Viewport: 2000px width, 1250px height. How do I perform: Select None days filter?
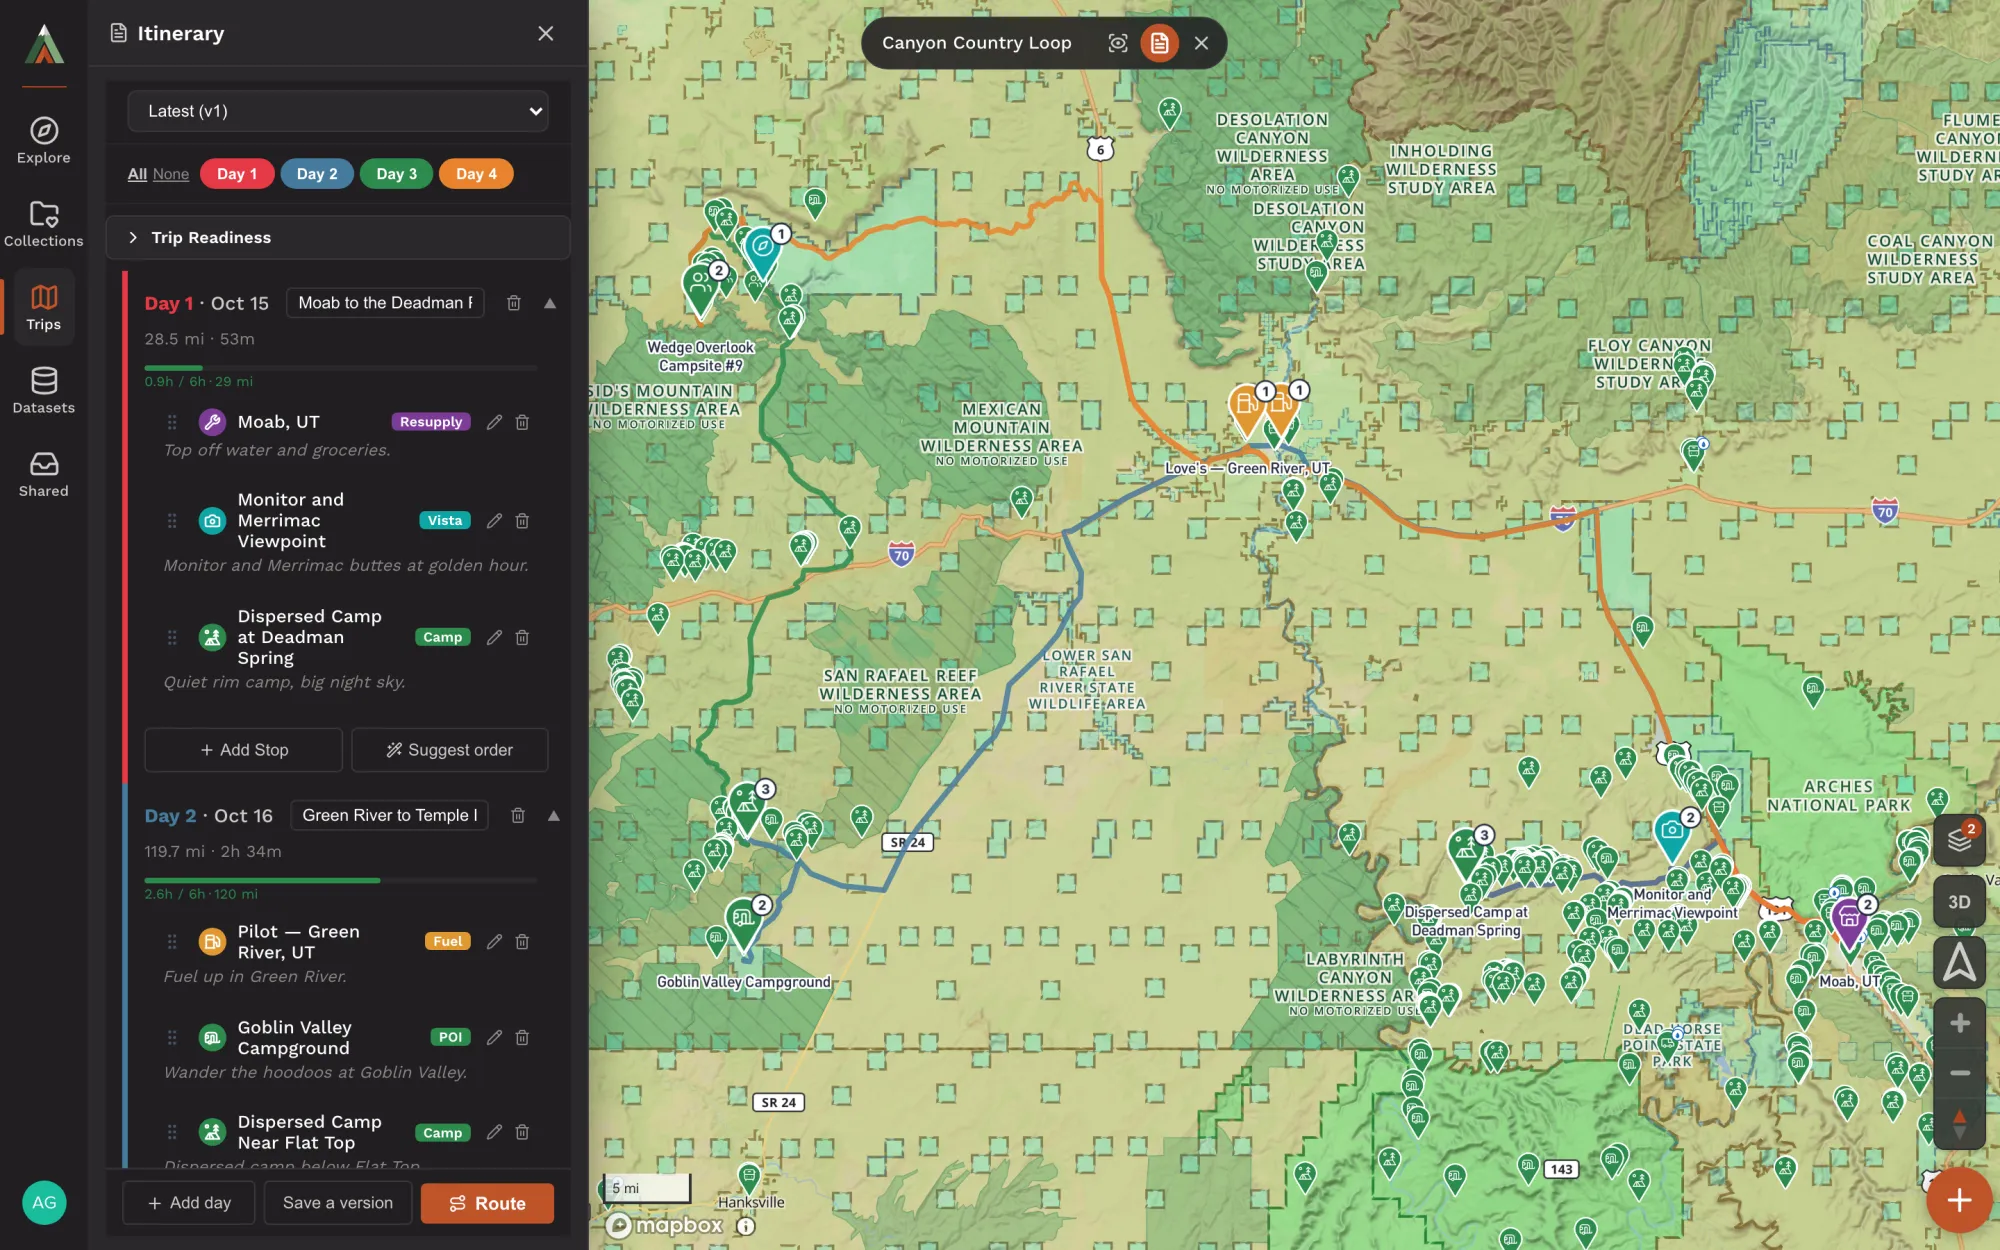click(x=171, y=174)
